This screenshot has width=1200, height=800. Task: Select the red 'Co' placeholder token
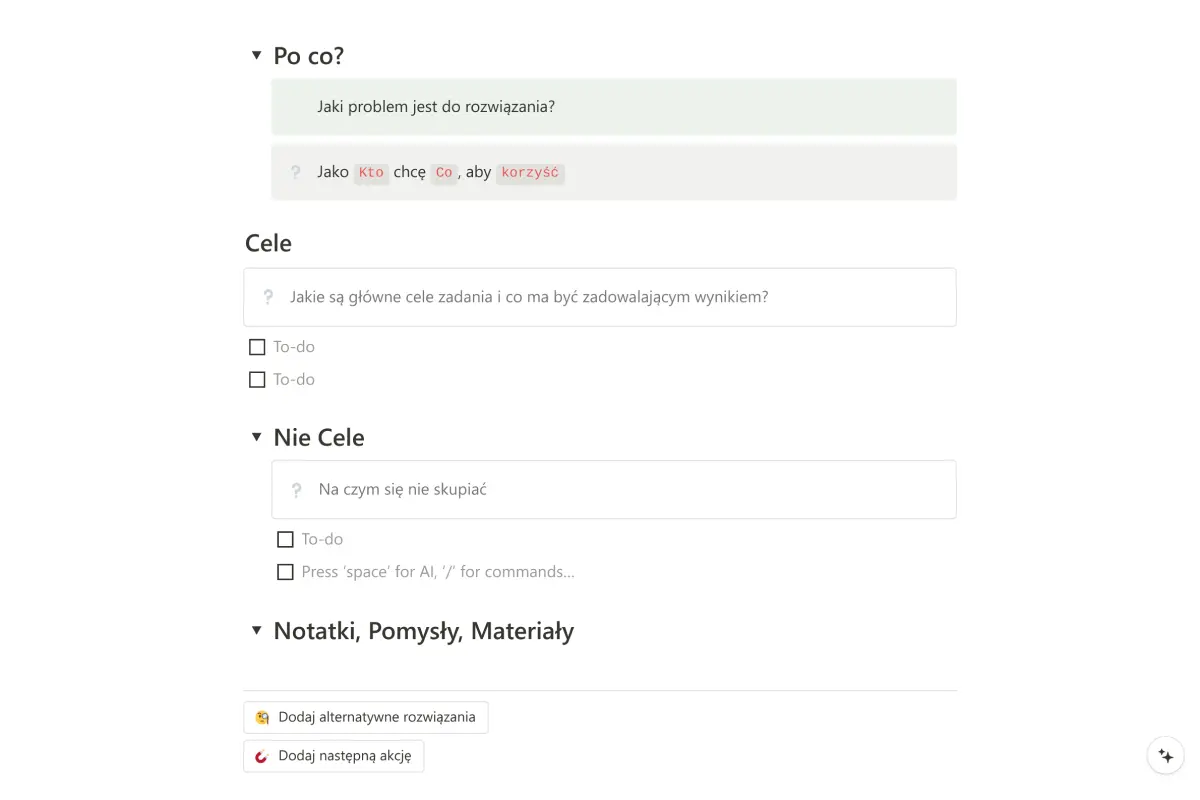pyautogui.click(x=444, y=172)
